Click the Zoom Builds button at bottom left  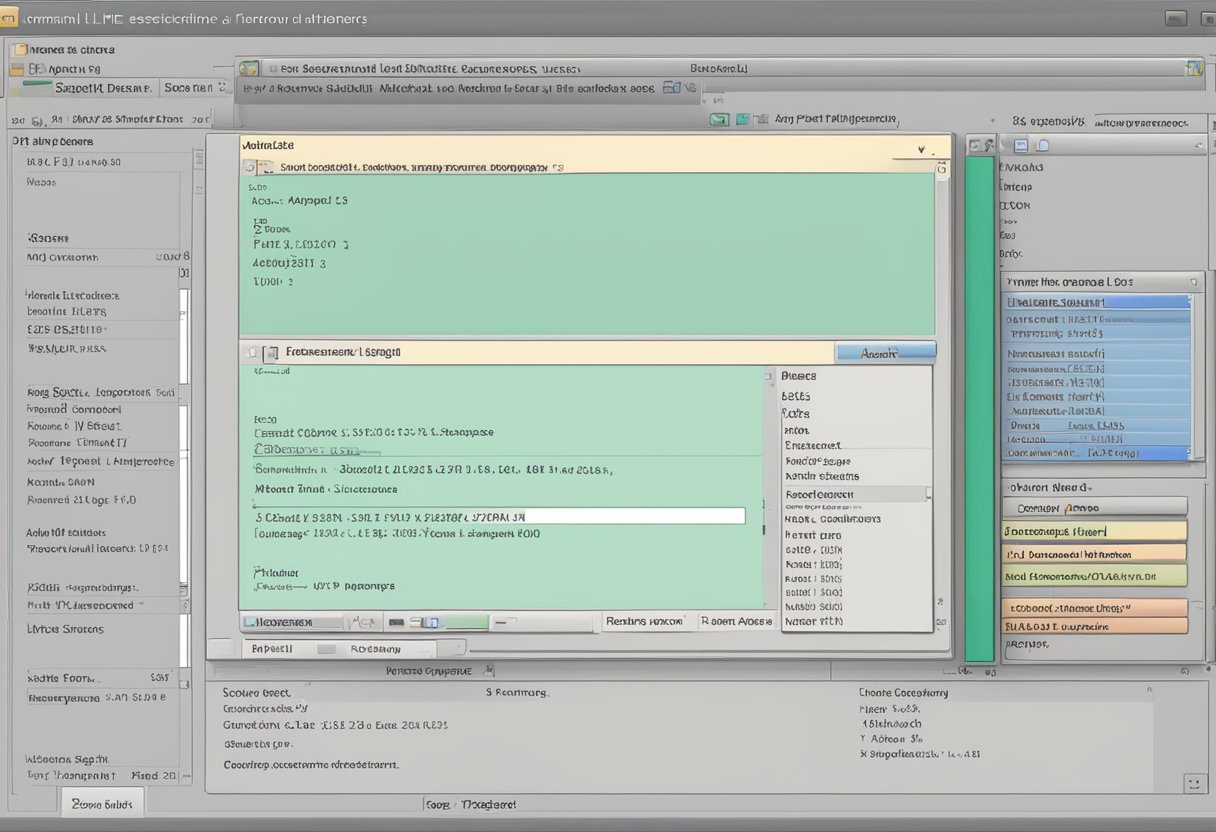pos(101,803)
